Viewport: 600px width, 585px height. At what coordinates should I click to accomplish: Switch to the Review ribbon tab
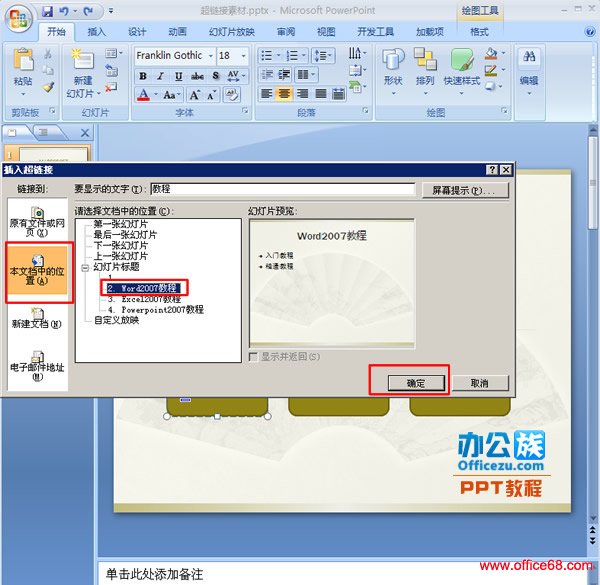pos(286,32)
